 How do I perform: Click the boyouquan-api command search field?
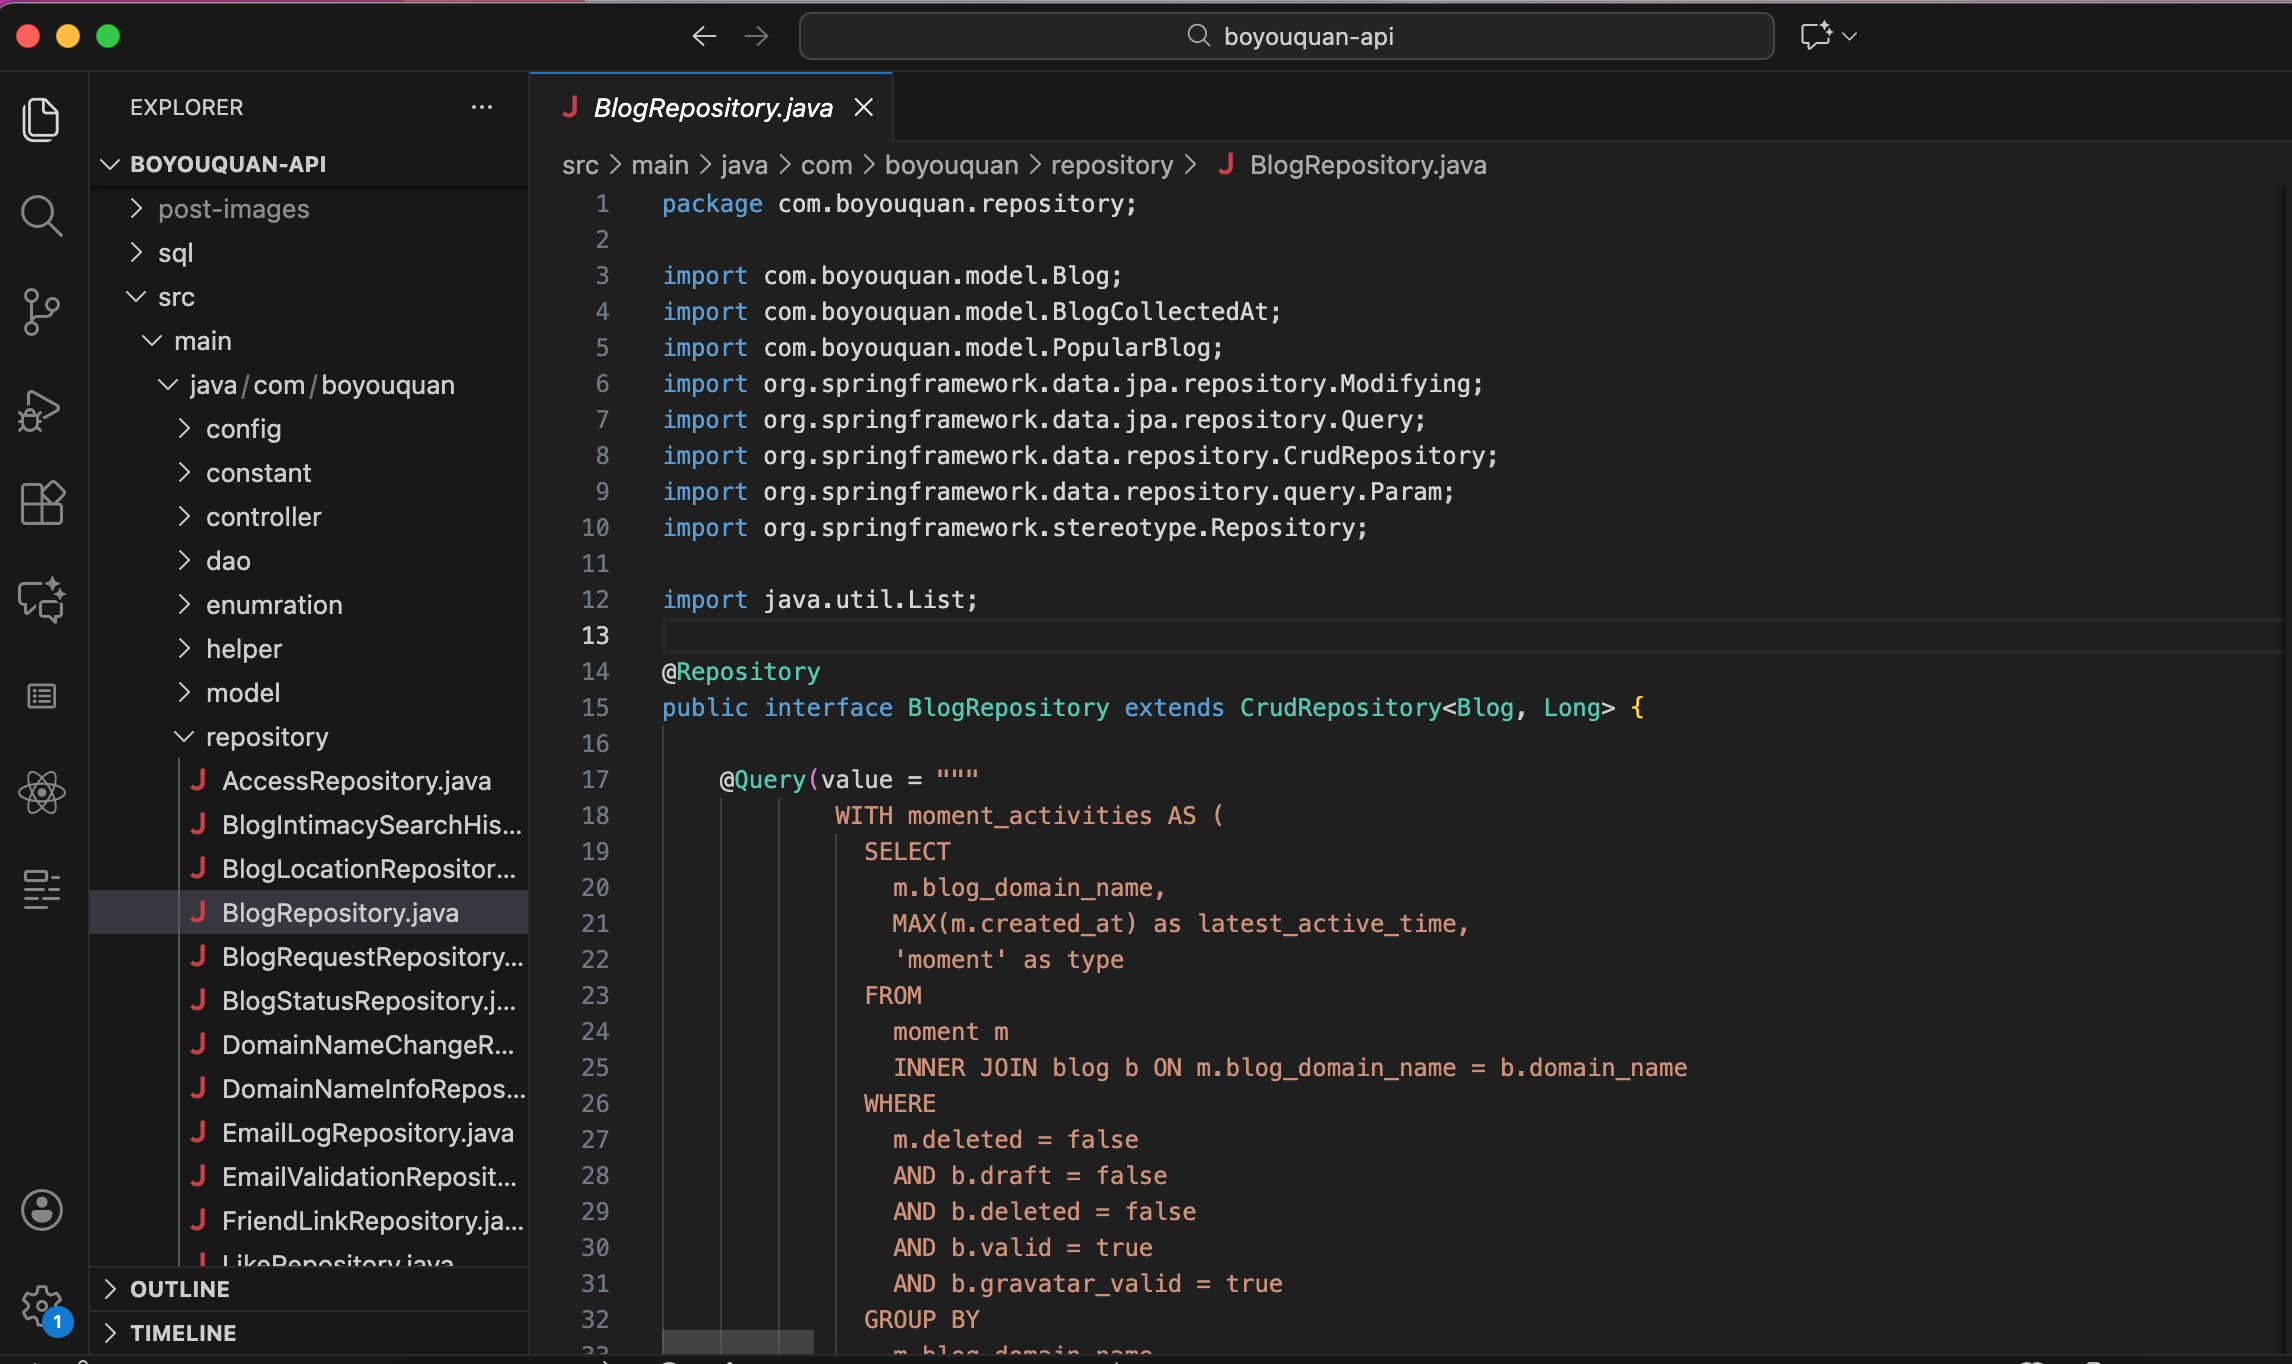click(x=1286, y=37)
